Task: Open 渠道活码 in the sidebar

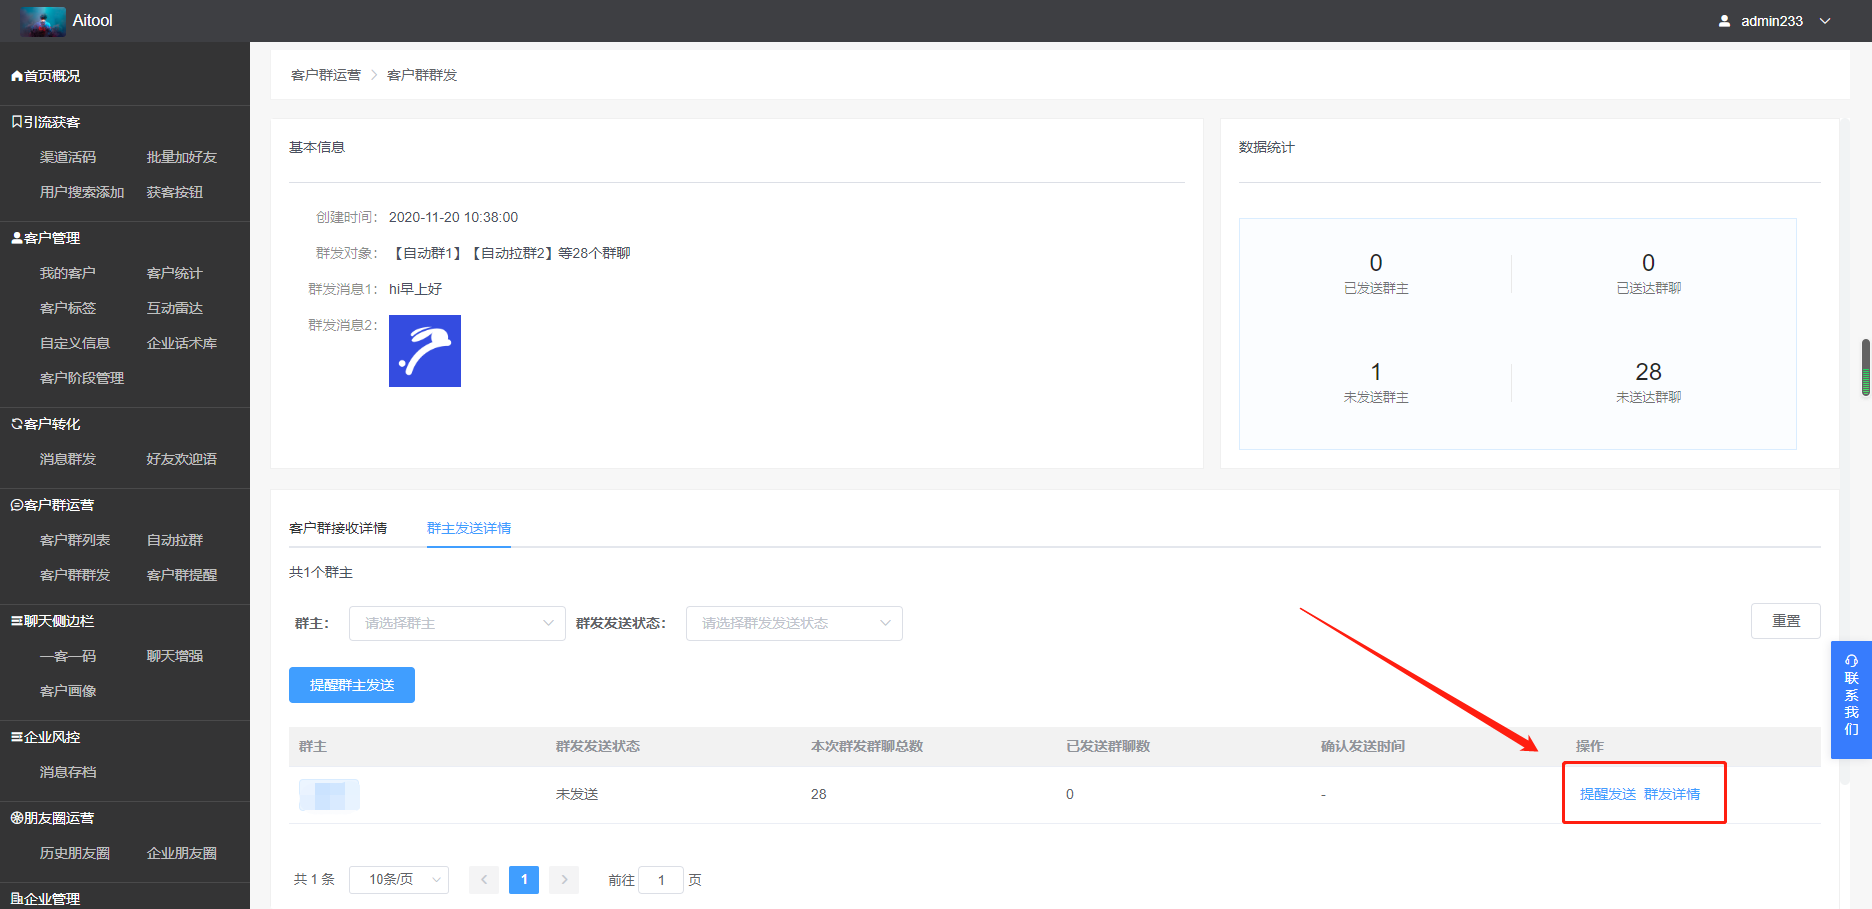Action: (x=68, y=157)
